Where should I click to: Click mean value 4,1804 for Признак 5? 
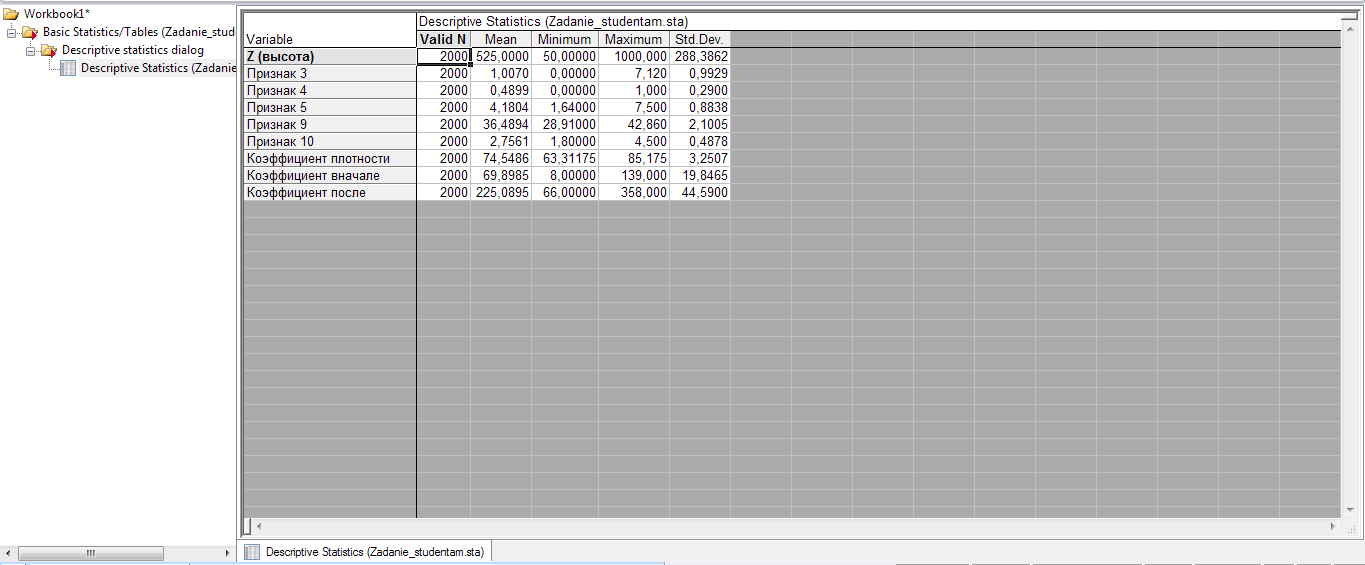click(x=501, y=108)
